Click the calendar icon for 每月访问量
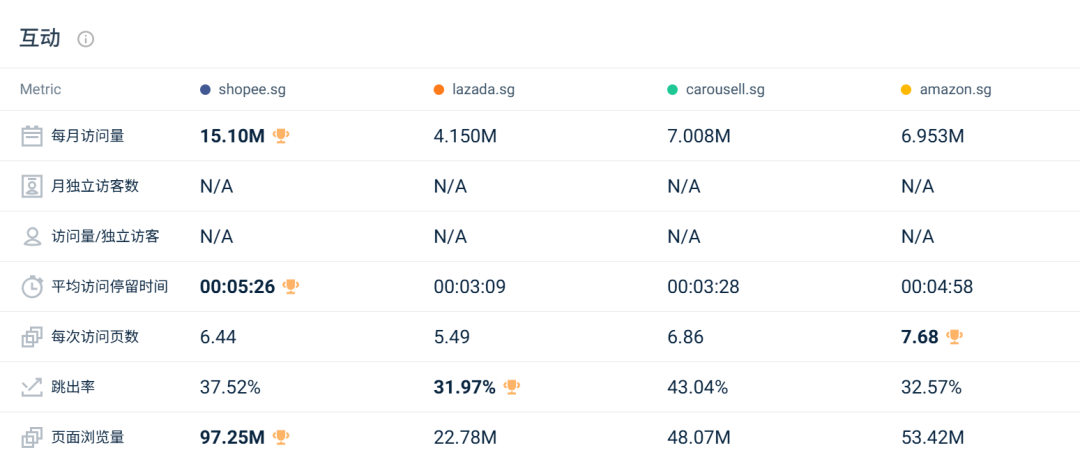1080x457 pixels. point(32,136)
